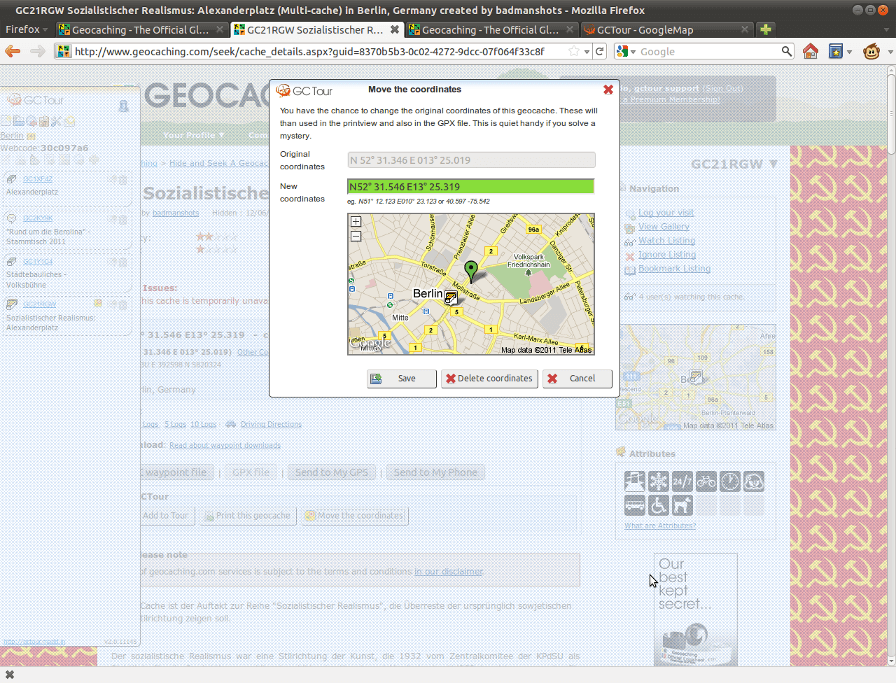The width and height of the screenshot is (896, 683).
Task: Open the Your Profile menu on the page
Action: [193, 135]
